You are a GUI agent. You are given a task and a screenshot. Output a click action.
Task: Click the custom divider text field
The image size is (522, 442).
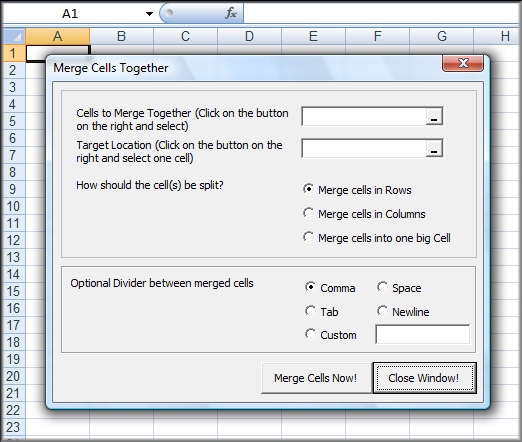coord(422,334)
